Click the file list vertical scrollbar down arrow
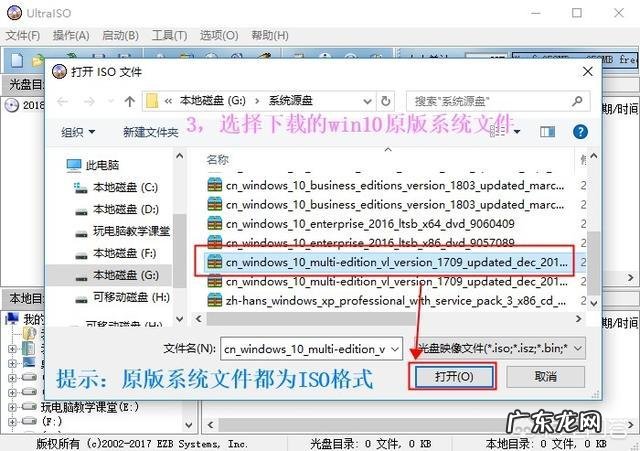The image size is (640, 451). [x=594, y=303]
